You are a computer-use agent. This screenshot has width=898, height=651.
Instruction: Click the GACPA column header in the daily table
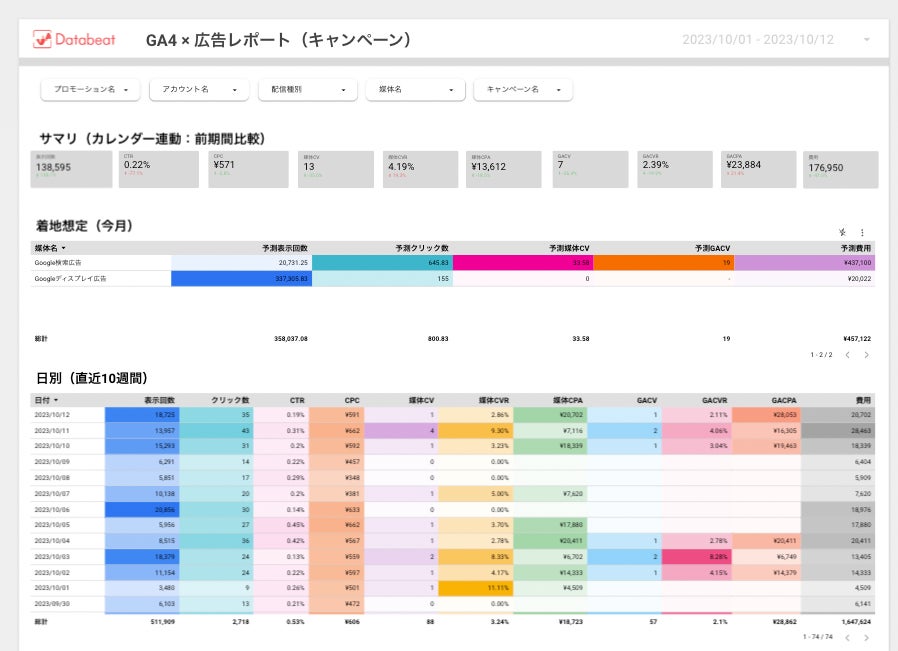click(x=784, y=400)
